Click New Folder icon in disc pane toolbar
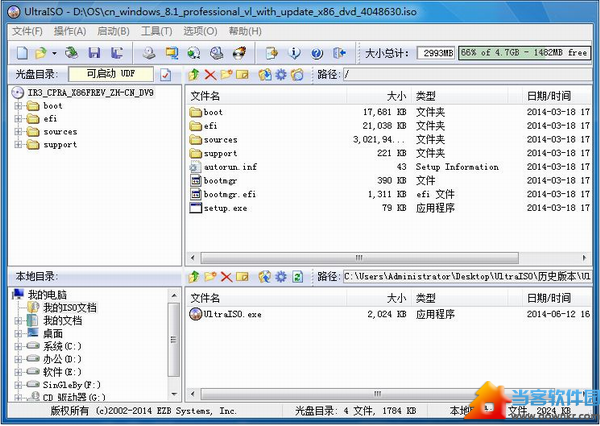600x426 pixels. pyautogui.click(x=226, y=74)
